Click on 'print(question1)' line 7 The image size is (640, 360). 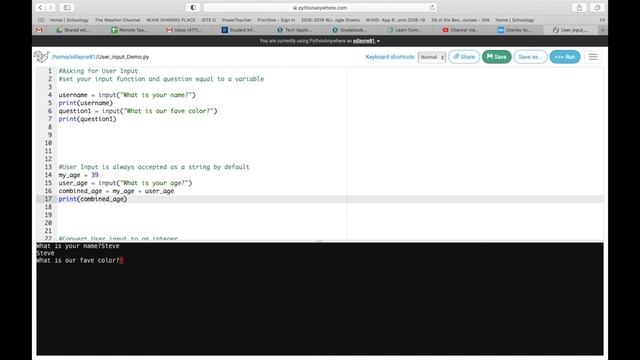point(87,119)
